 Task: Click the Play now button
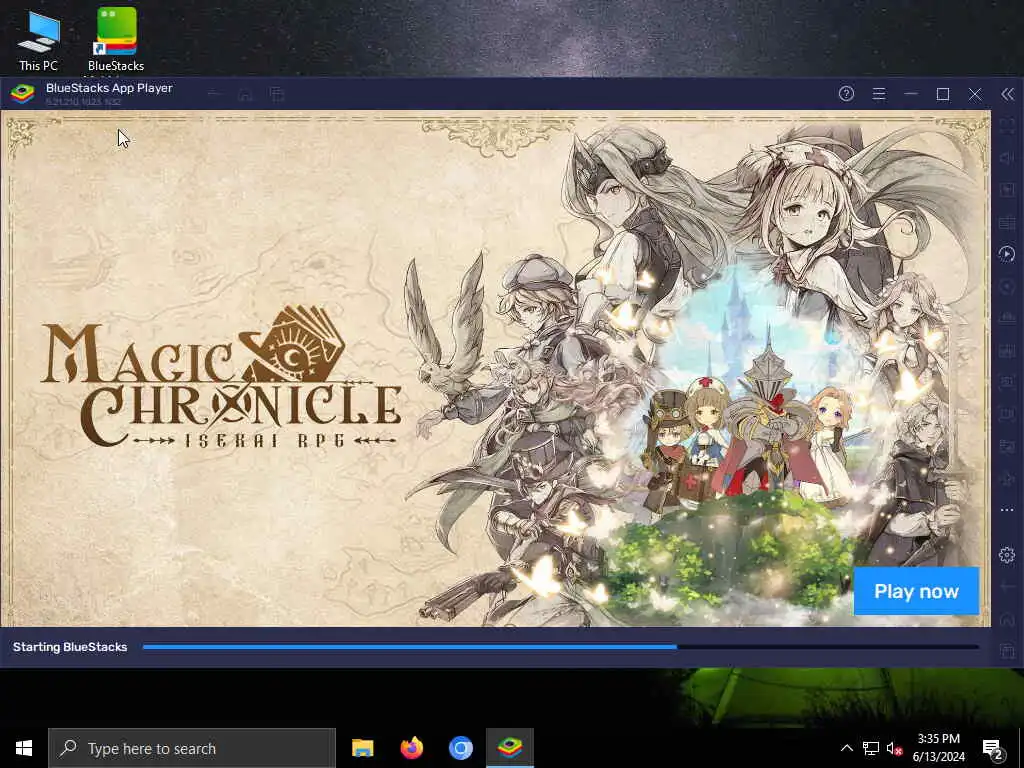click(x=916, y=591)
